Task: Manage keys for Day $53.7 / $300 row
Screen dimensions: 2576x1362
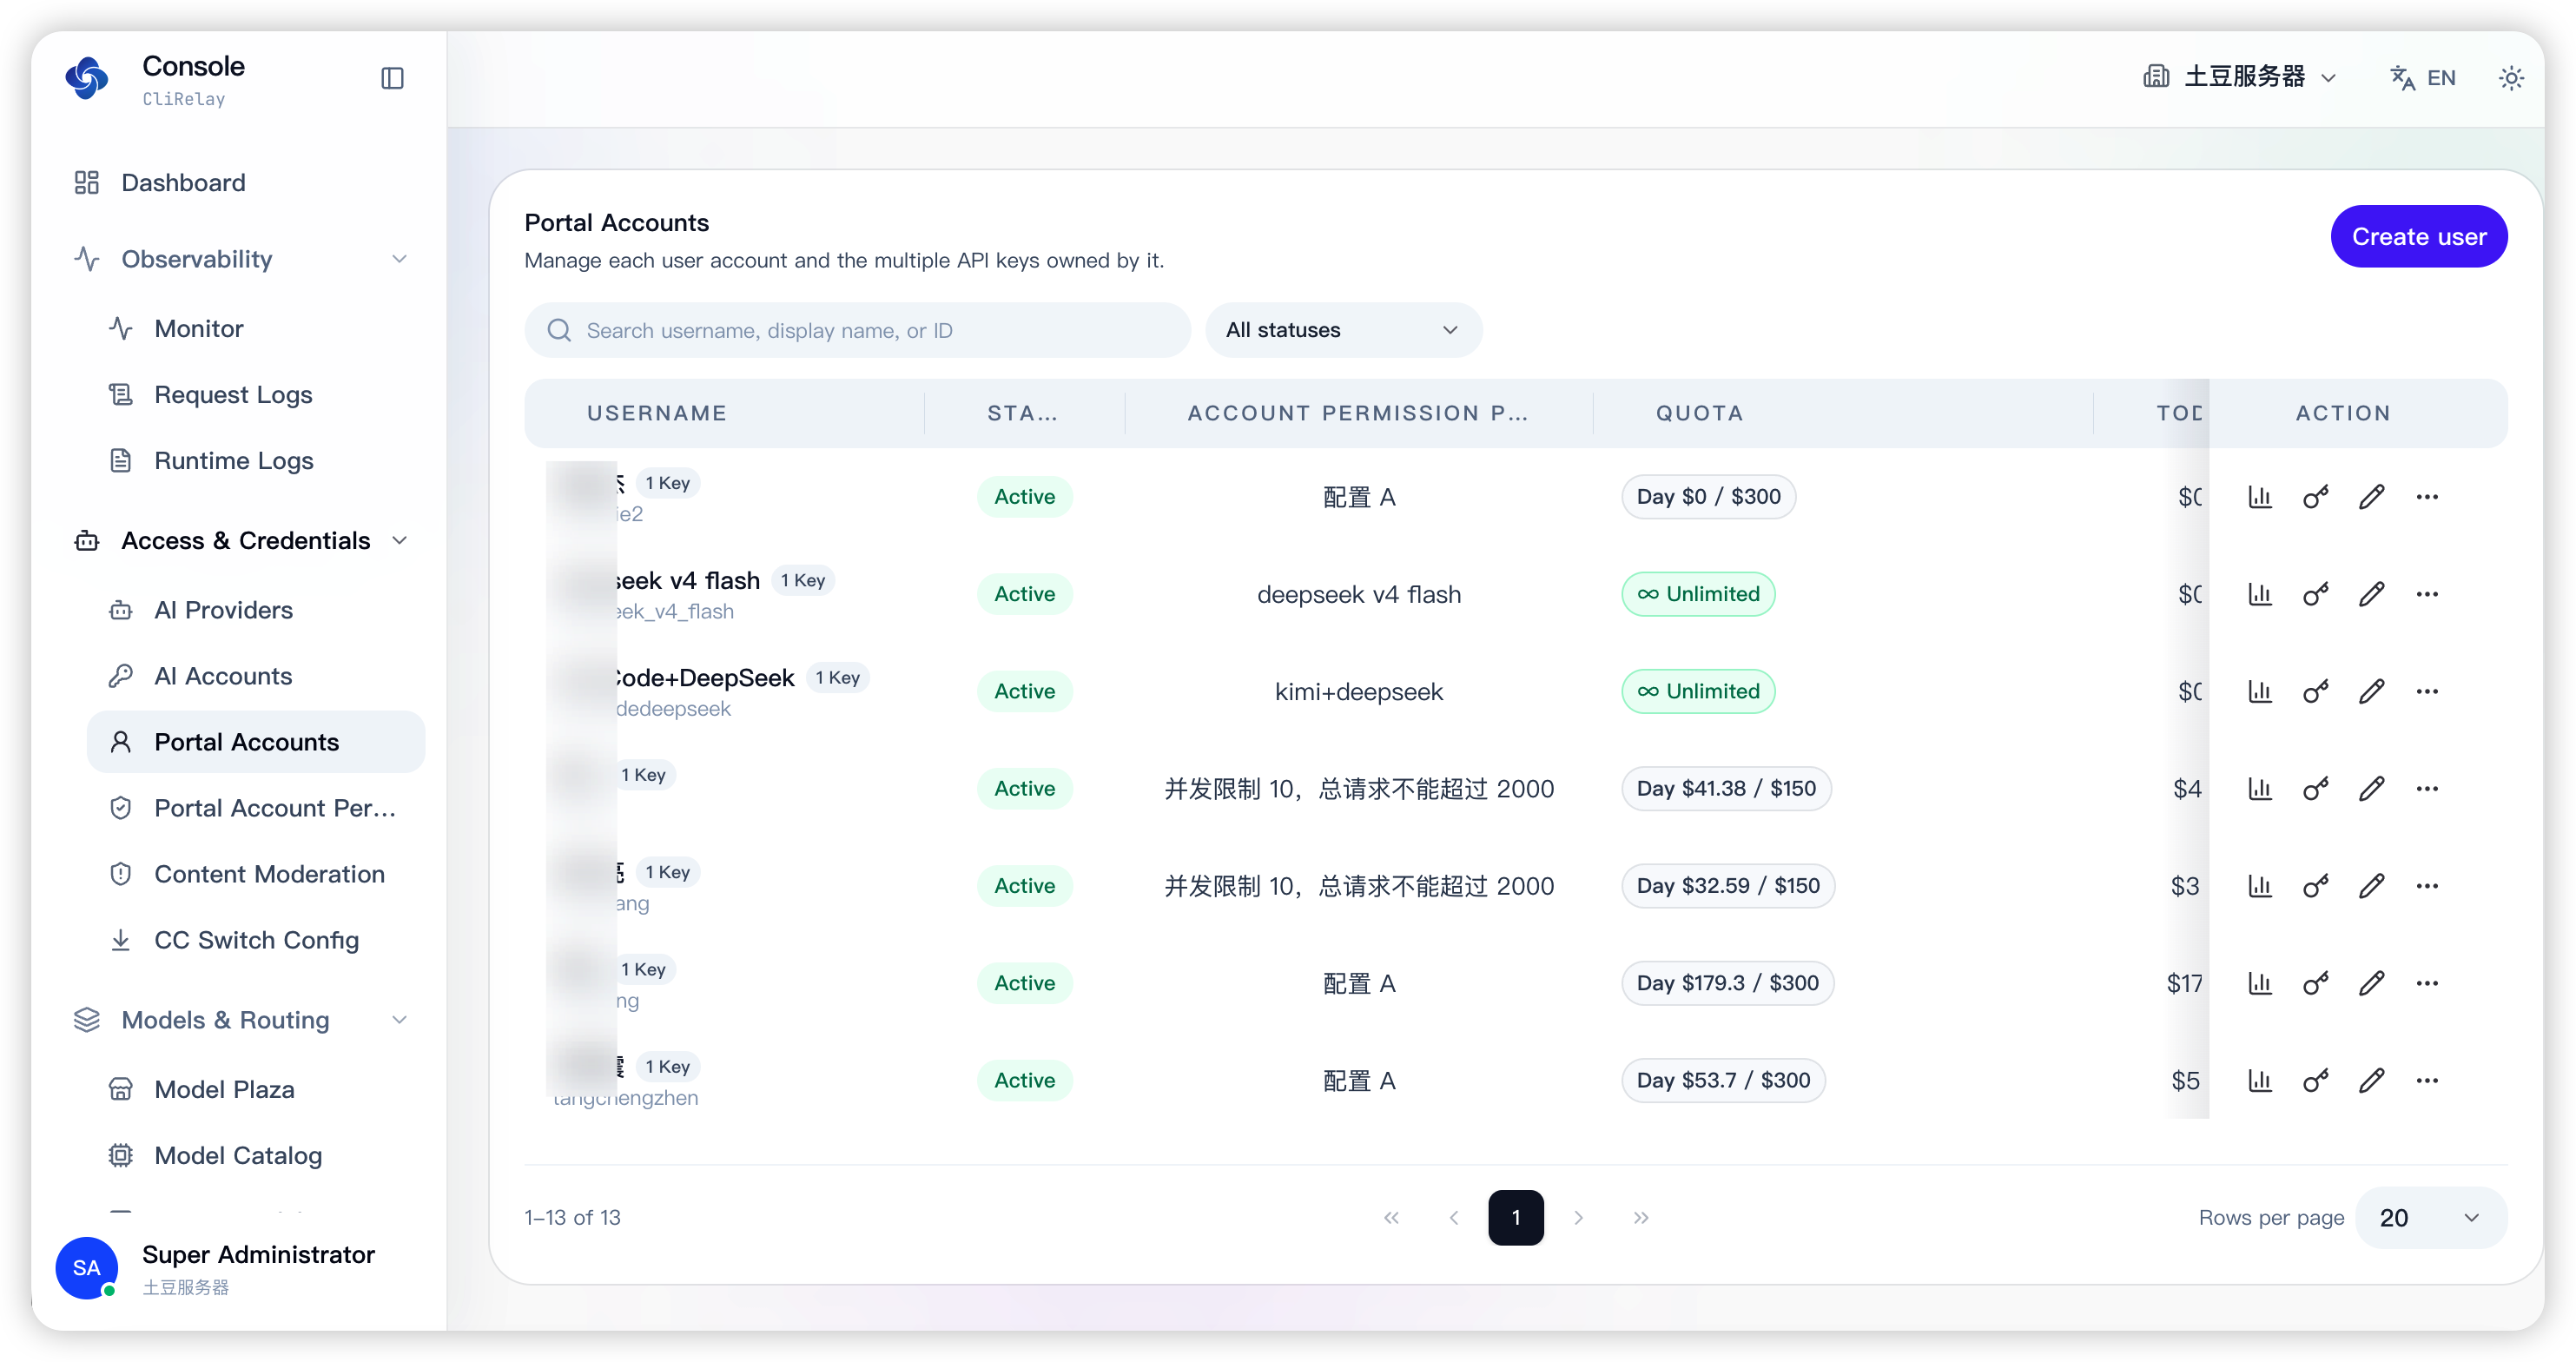Action: (x=2316, y=1081)
